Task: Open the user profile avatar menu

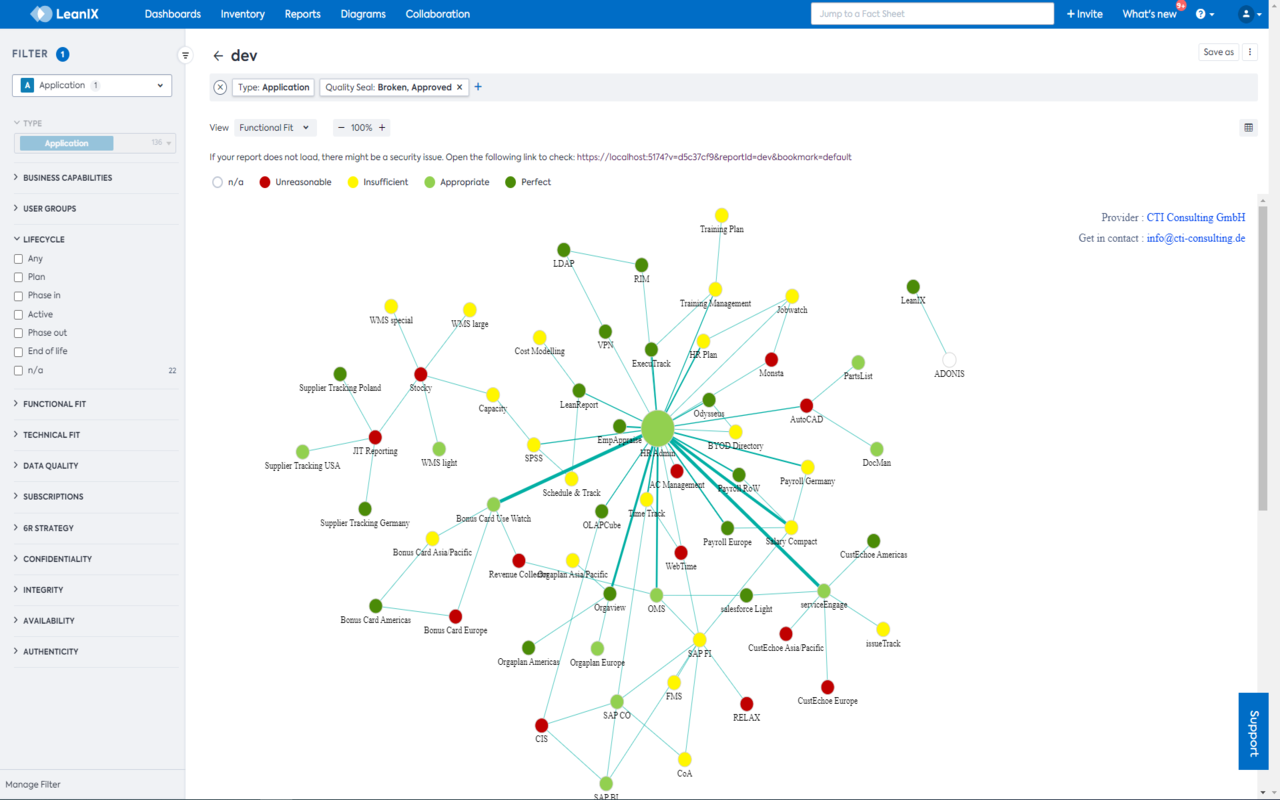Action: pos(1250,14)
